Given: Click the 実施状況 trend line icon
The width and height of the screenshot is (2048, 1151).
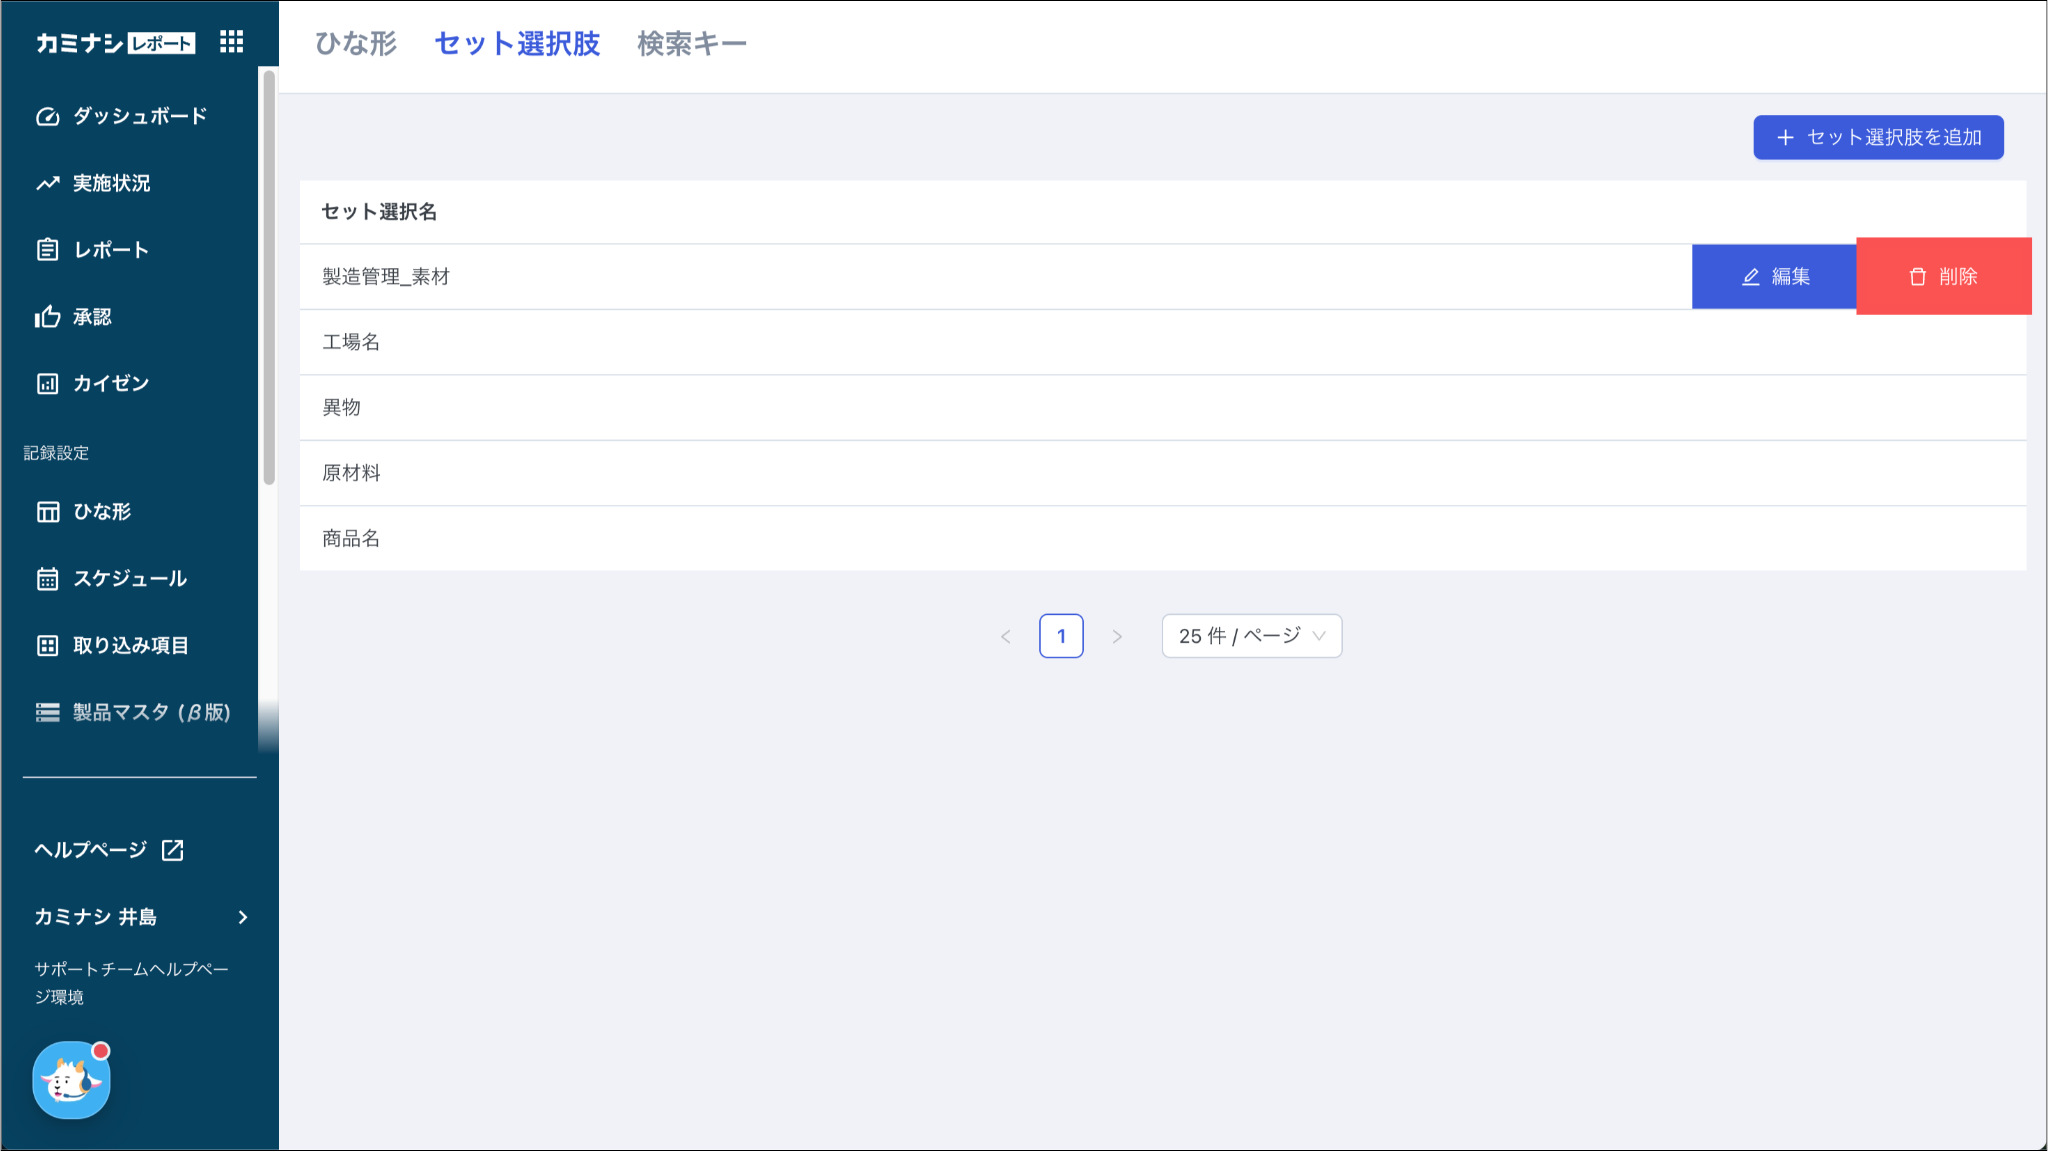Looking at the screenshot, I should coord(48,184).
